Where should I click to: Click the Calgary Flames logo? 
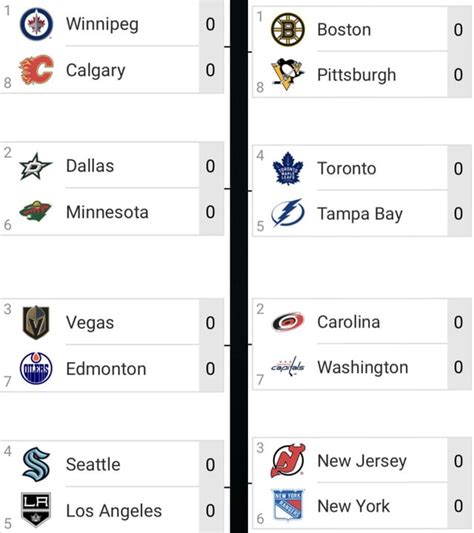click(x=36, y=70)
